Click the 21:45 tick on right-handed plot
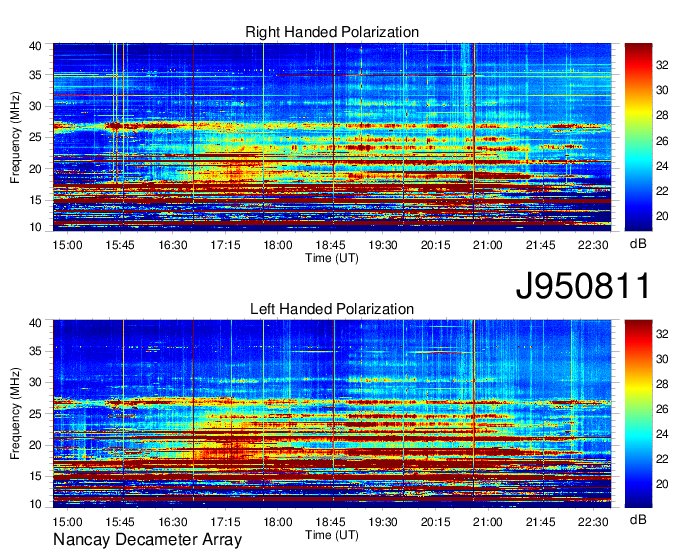The height and width of the screenshot is (552, 680). (541, 245)
